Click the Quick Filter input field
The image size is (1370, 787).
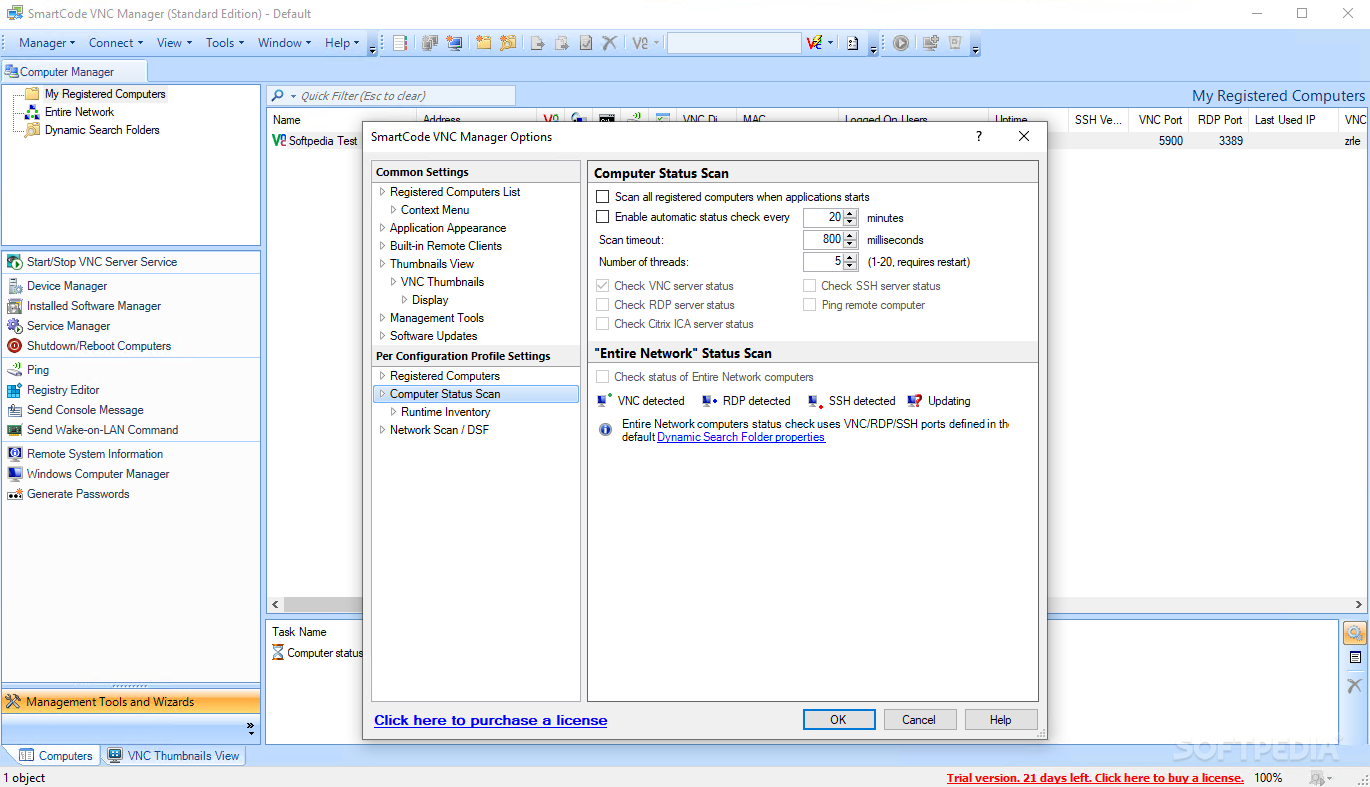406,96
